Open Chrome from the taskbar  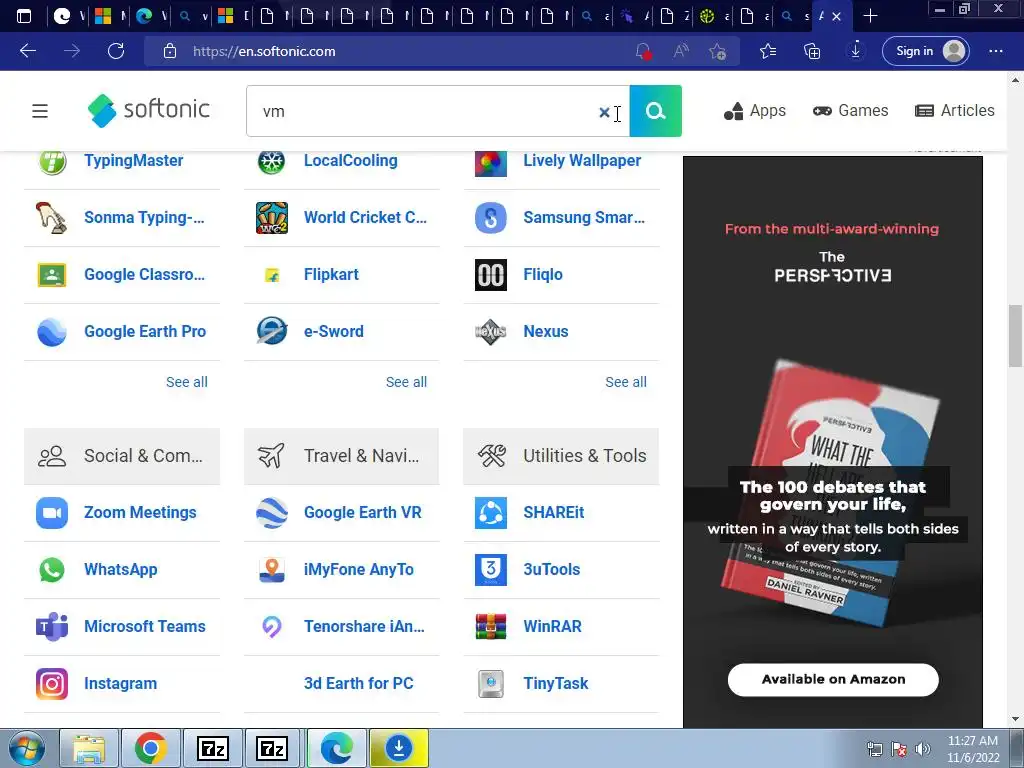[150, 748]
